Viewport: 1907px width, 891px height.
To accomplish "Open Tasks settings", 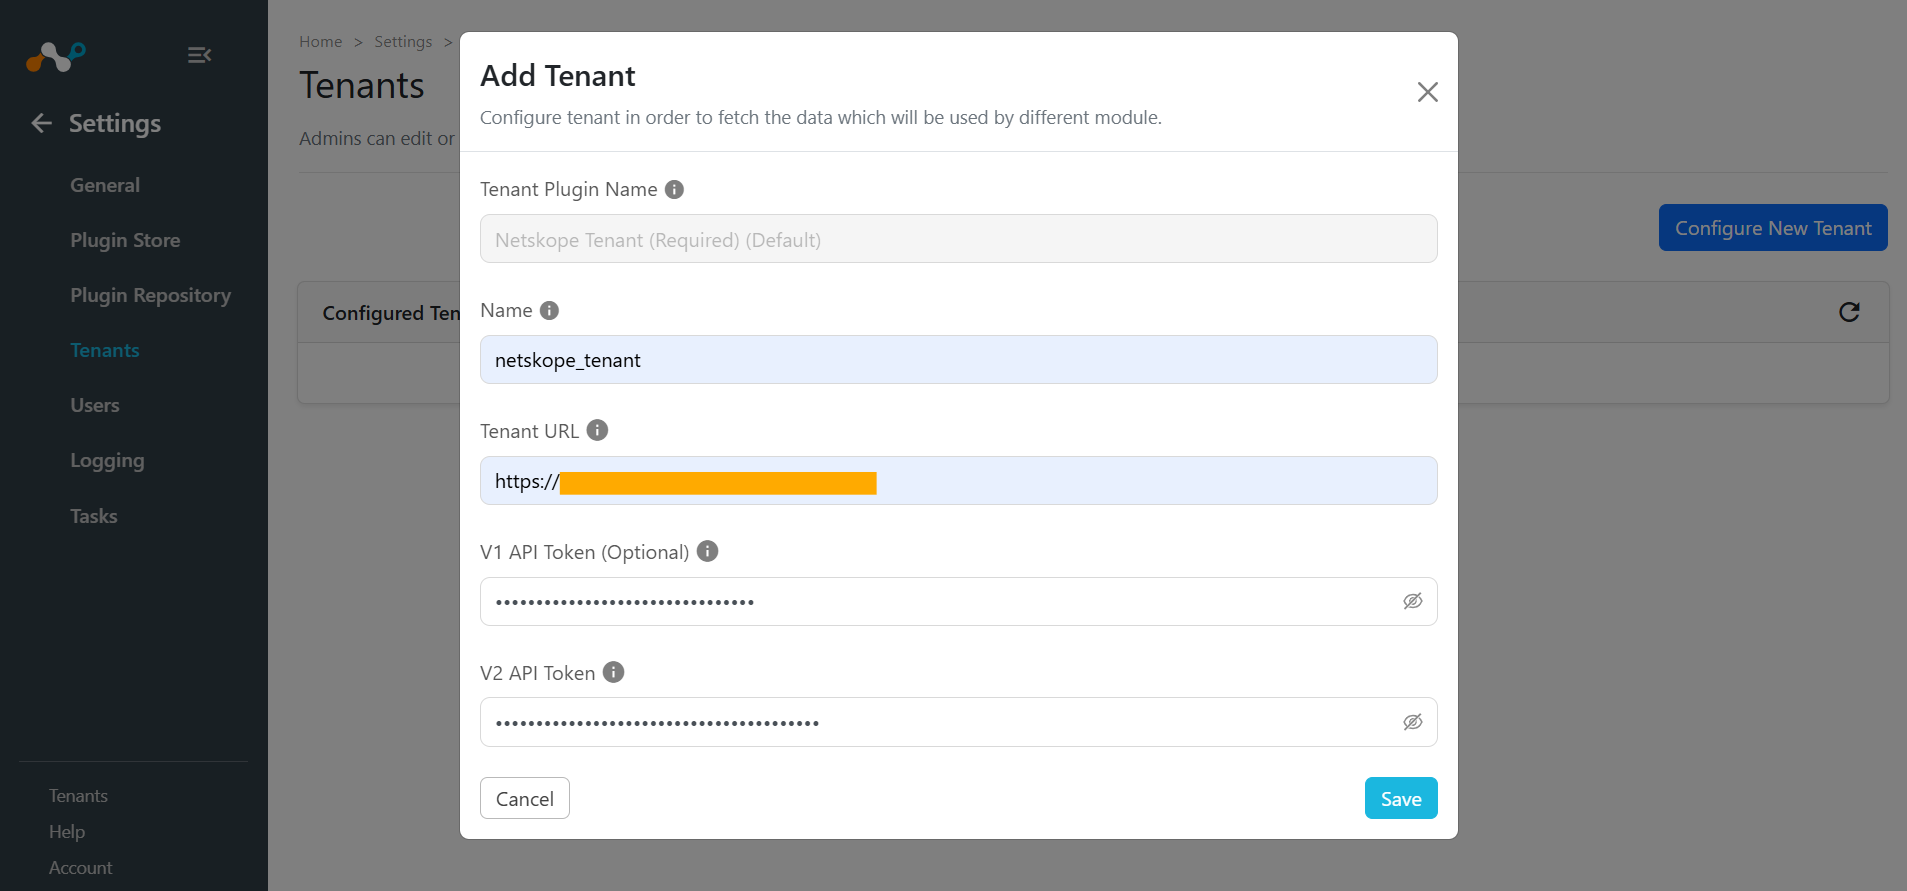I will pyautogui.click(x=94, y=516).
